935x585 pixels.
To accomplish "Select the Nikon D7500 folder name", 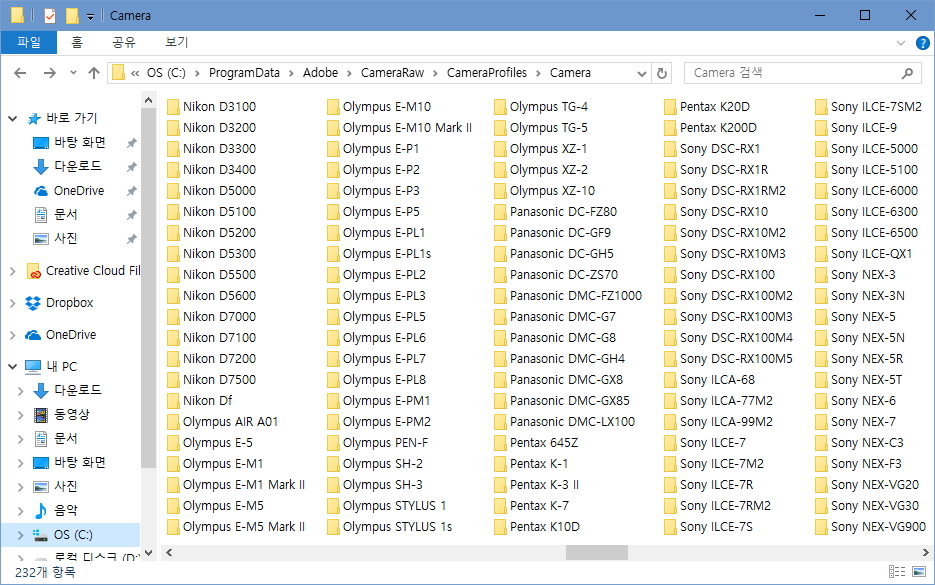I will pos(219,380).
